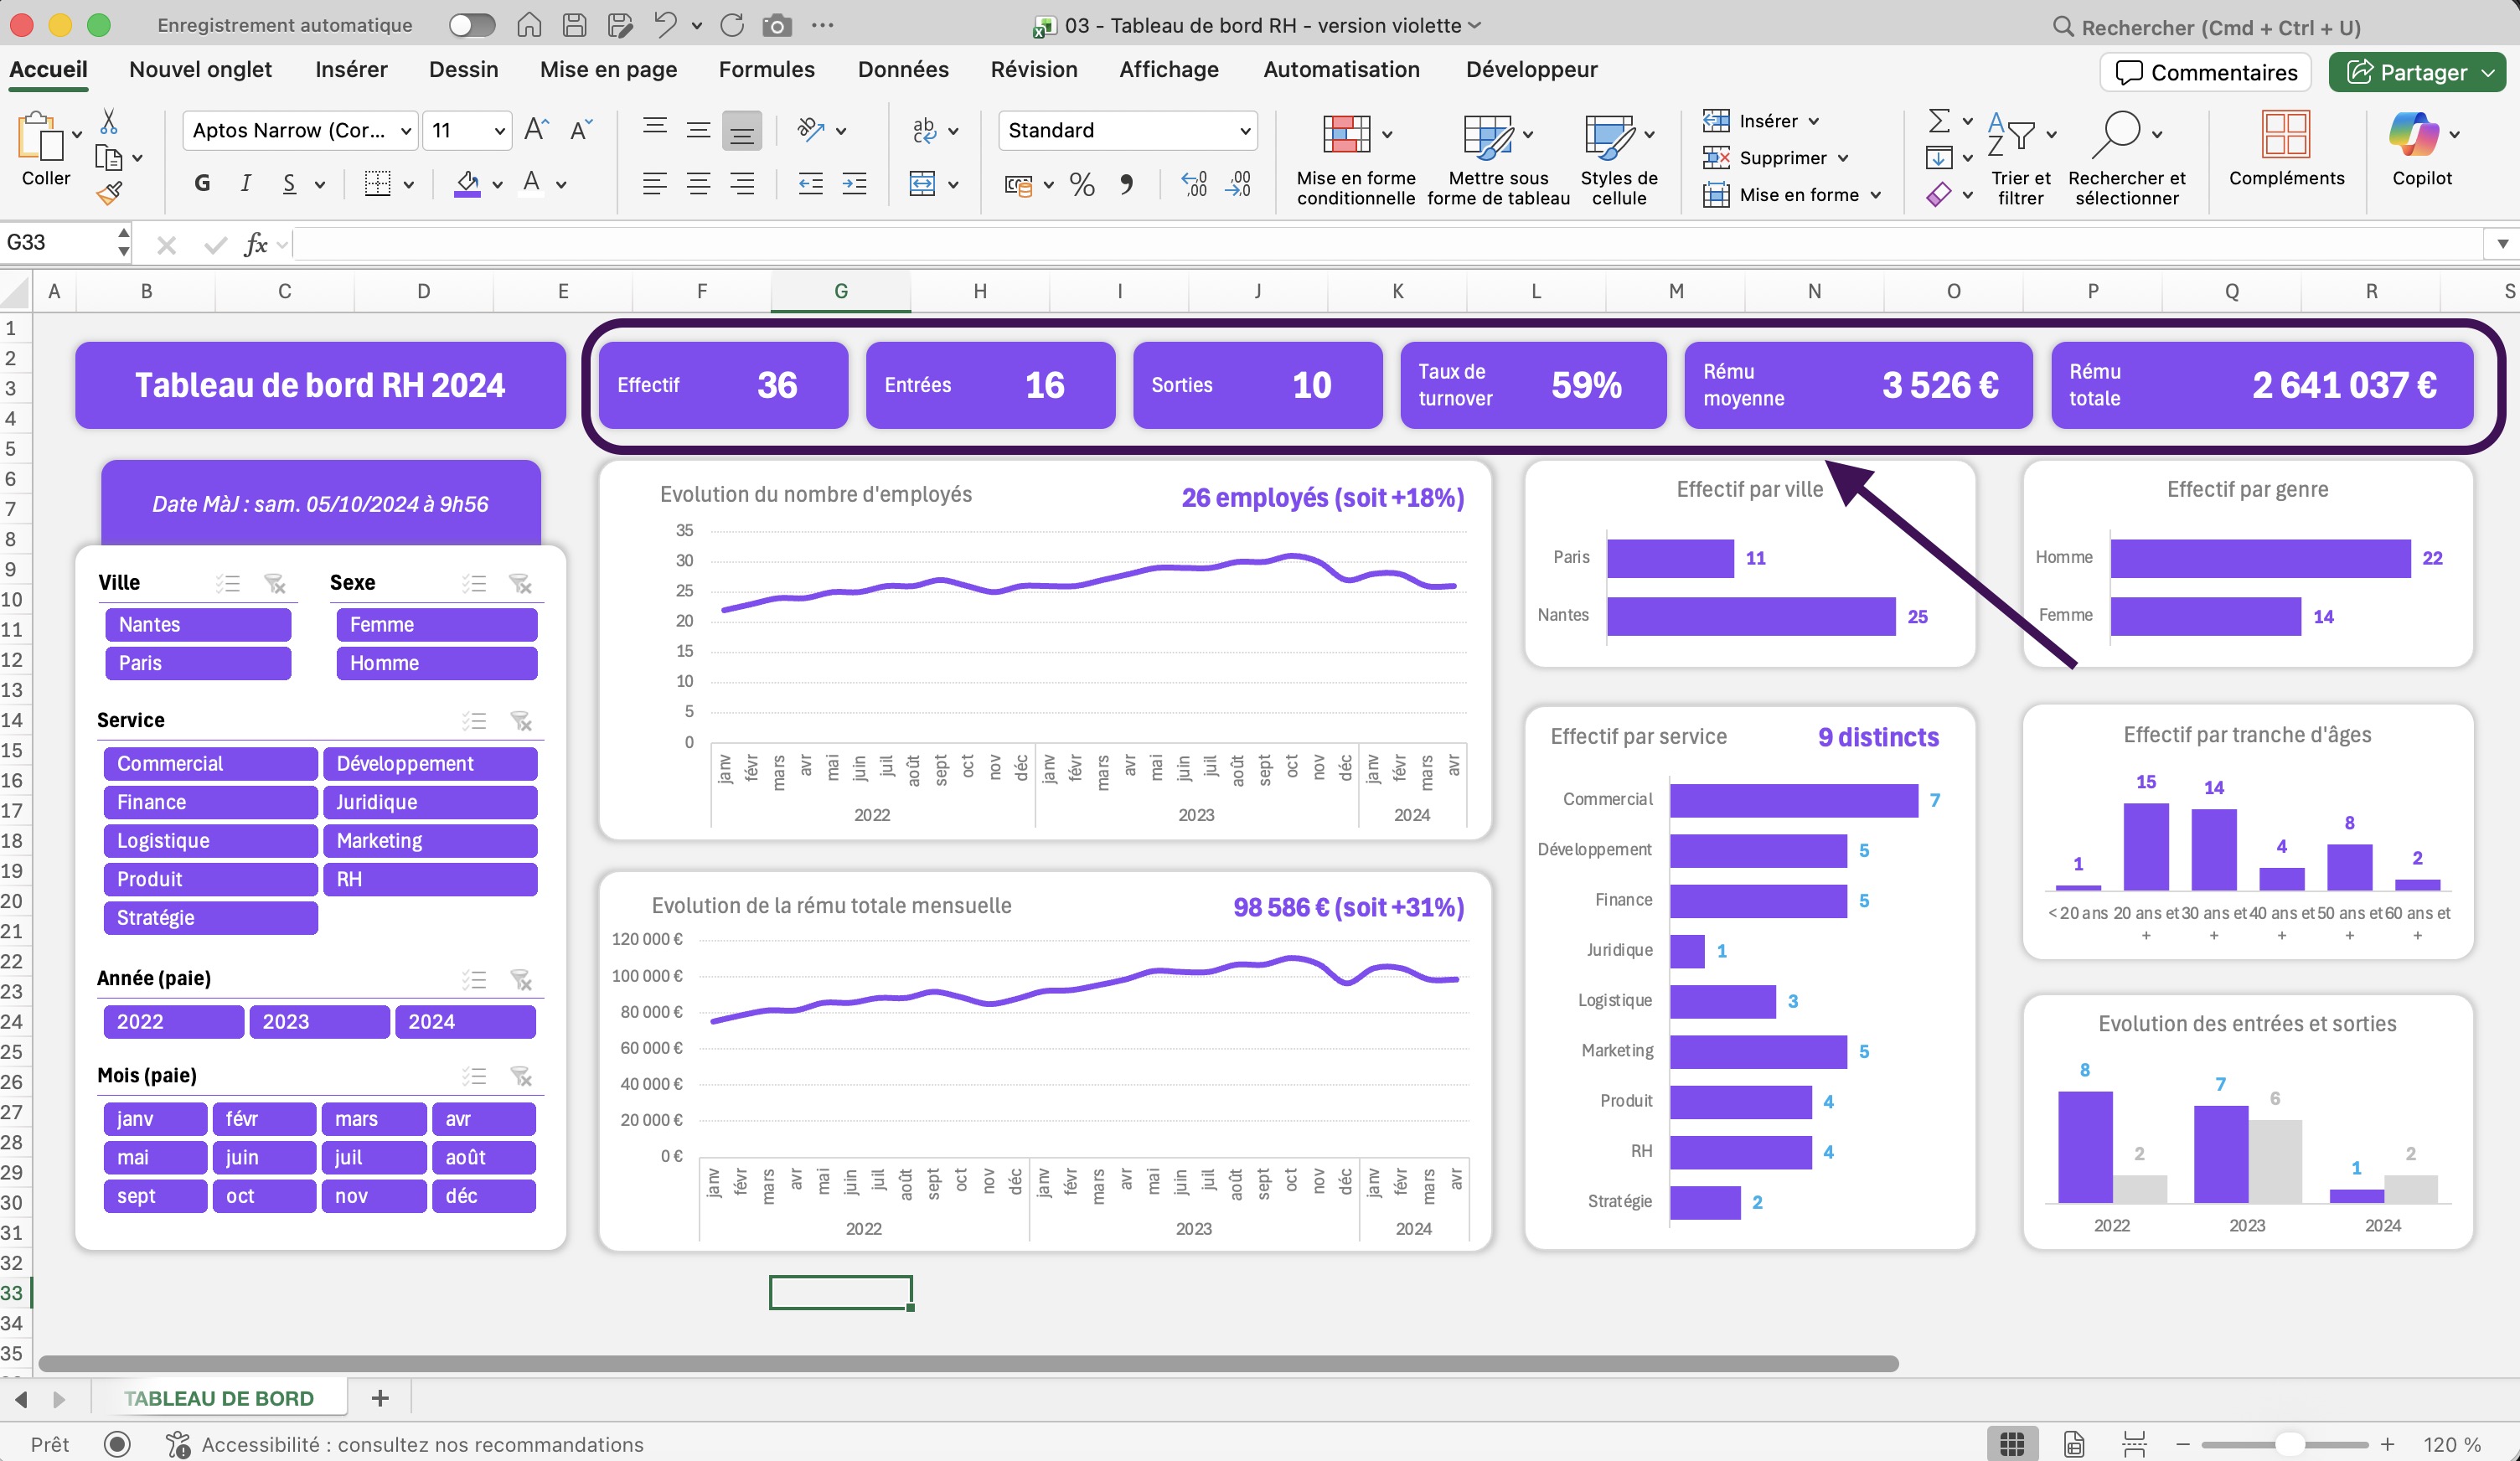Click the percent style icon
The width and height of the screenshot is (2520, 1461).
click(x=1081, y=184)
